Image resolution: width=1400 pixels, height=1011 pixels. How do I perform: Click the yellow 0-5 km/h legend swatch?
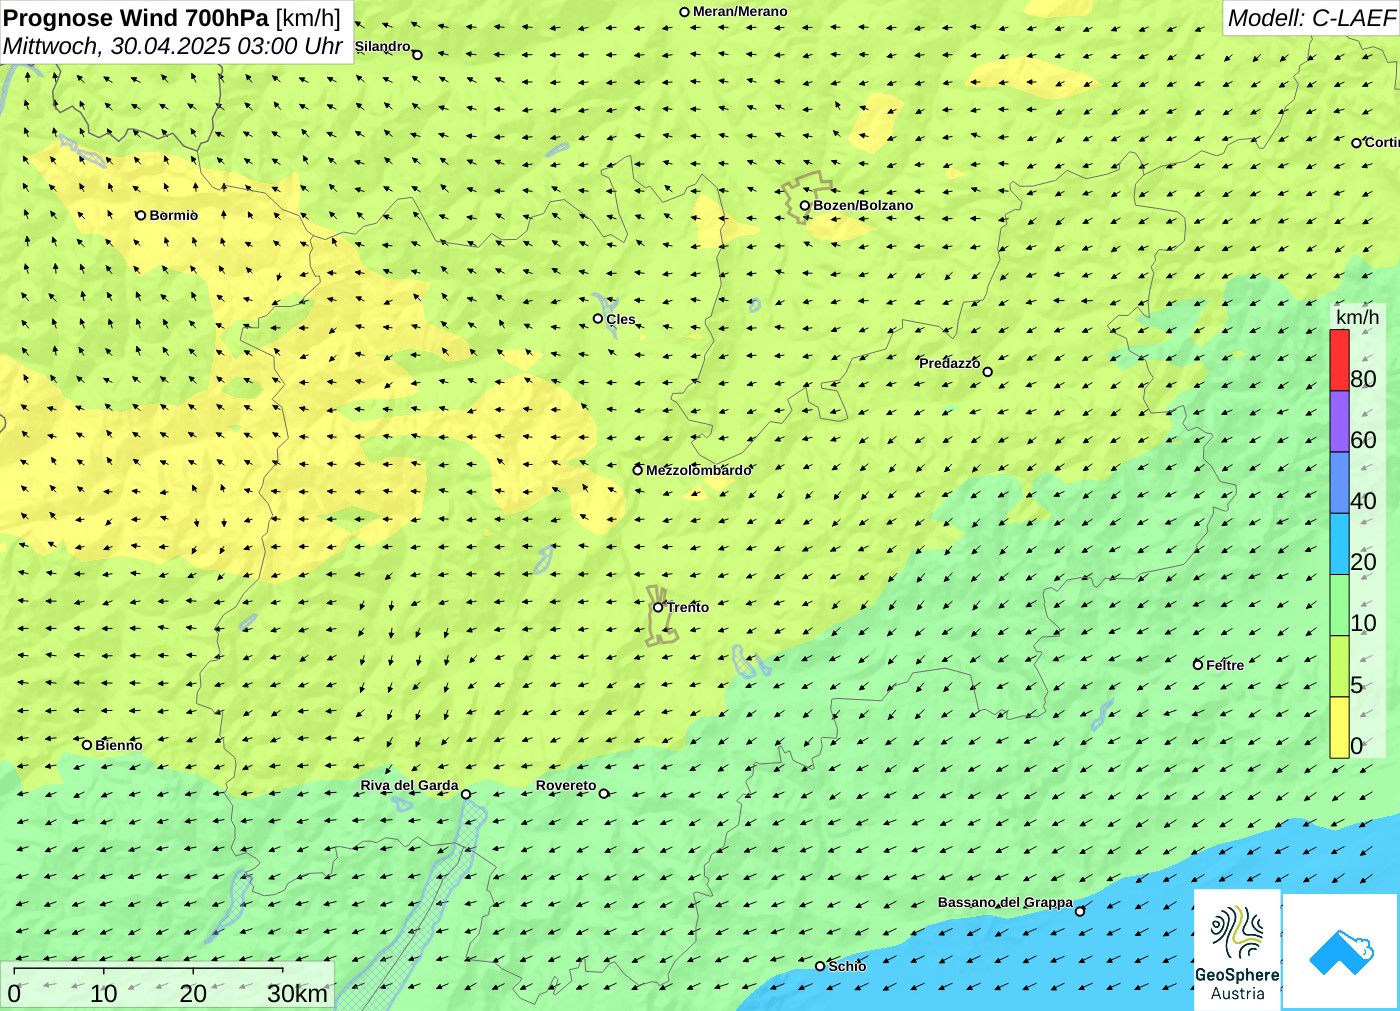click(1339, 727)
